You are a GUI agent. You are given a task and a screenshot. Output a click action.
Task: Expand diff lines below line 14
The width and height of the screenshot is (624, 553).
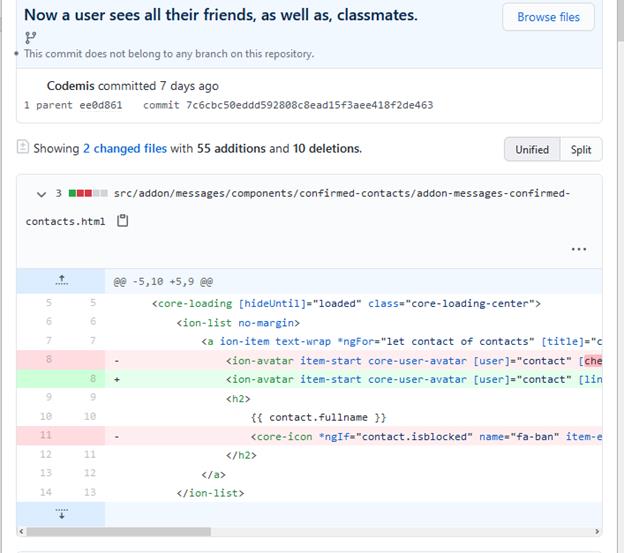tap(61, 514)
